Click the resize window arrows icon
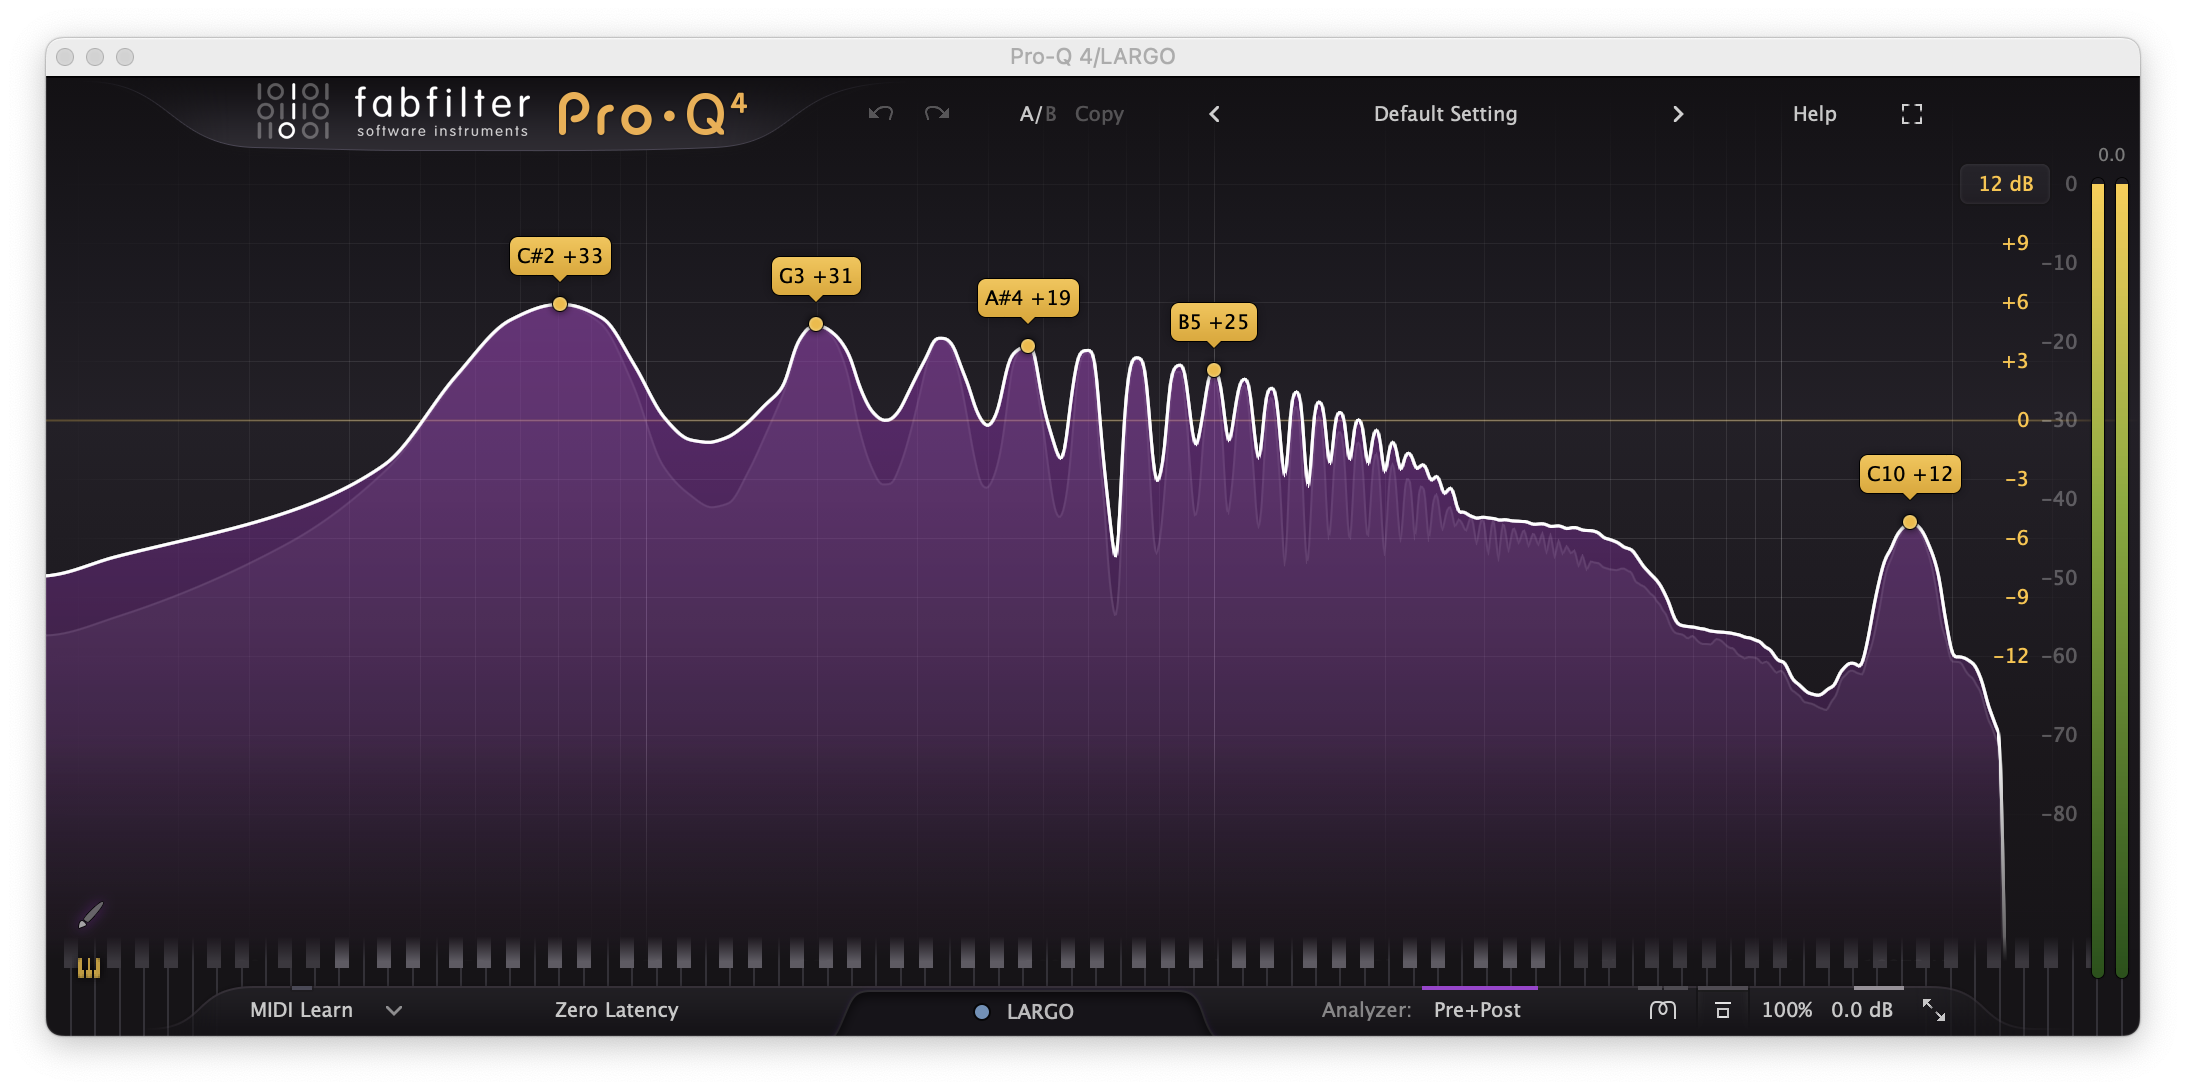This screenshot has width=2186, height=1090. (x=1934, y=1010)
